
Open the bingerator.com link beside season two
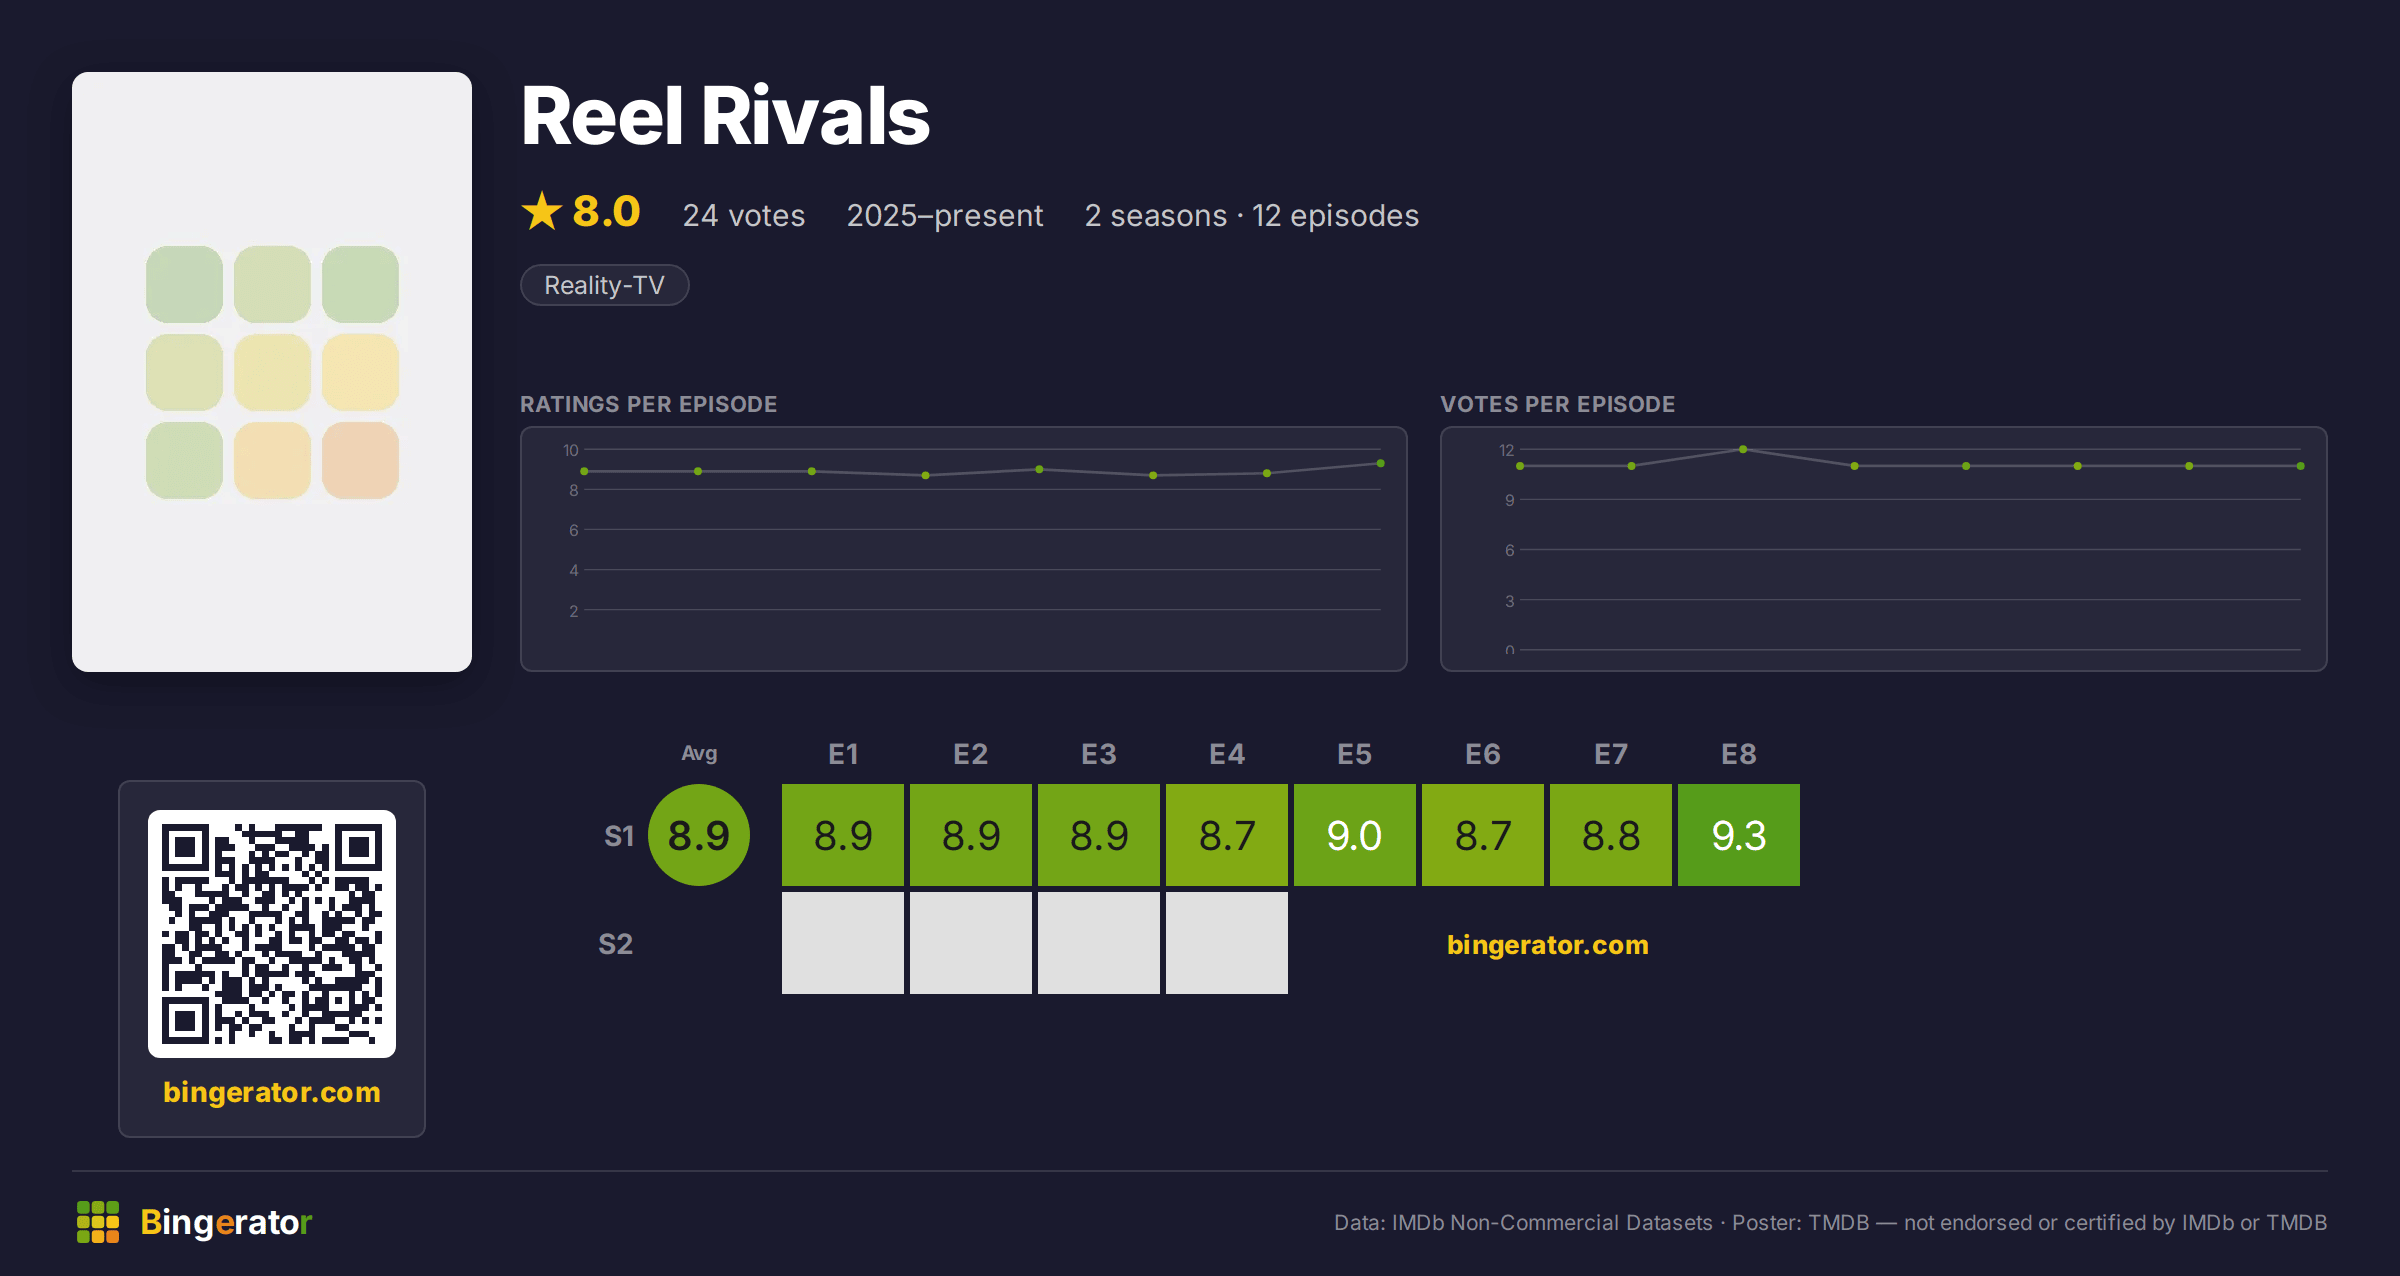[x=1548, y=945]
